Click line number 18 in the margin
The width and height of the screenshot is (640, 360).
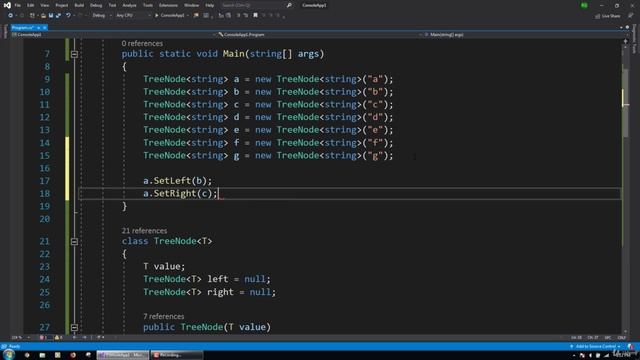(45, 193)
